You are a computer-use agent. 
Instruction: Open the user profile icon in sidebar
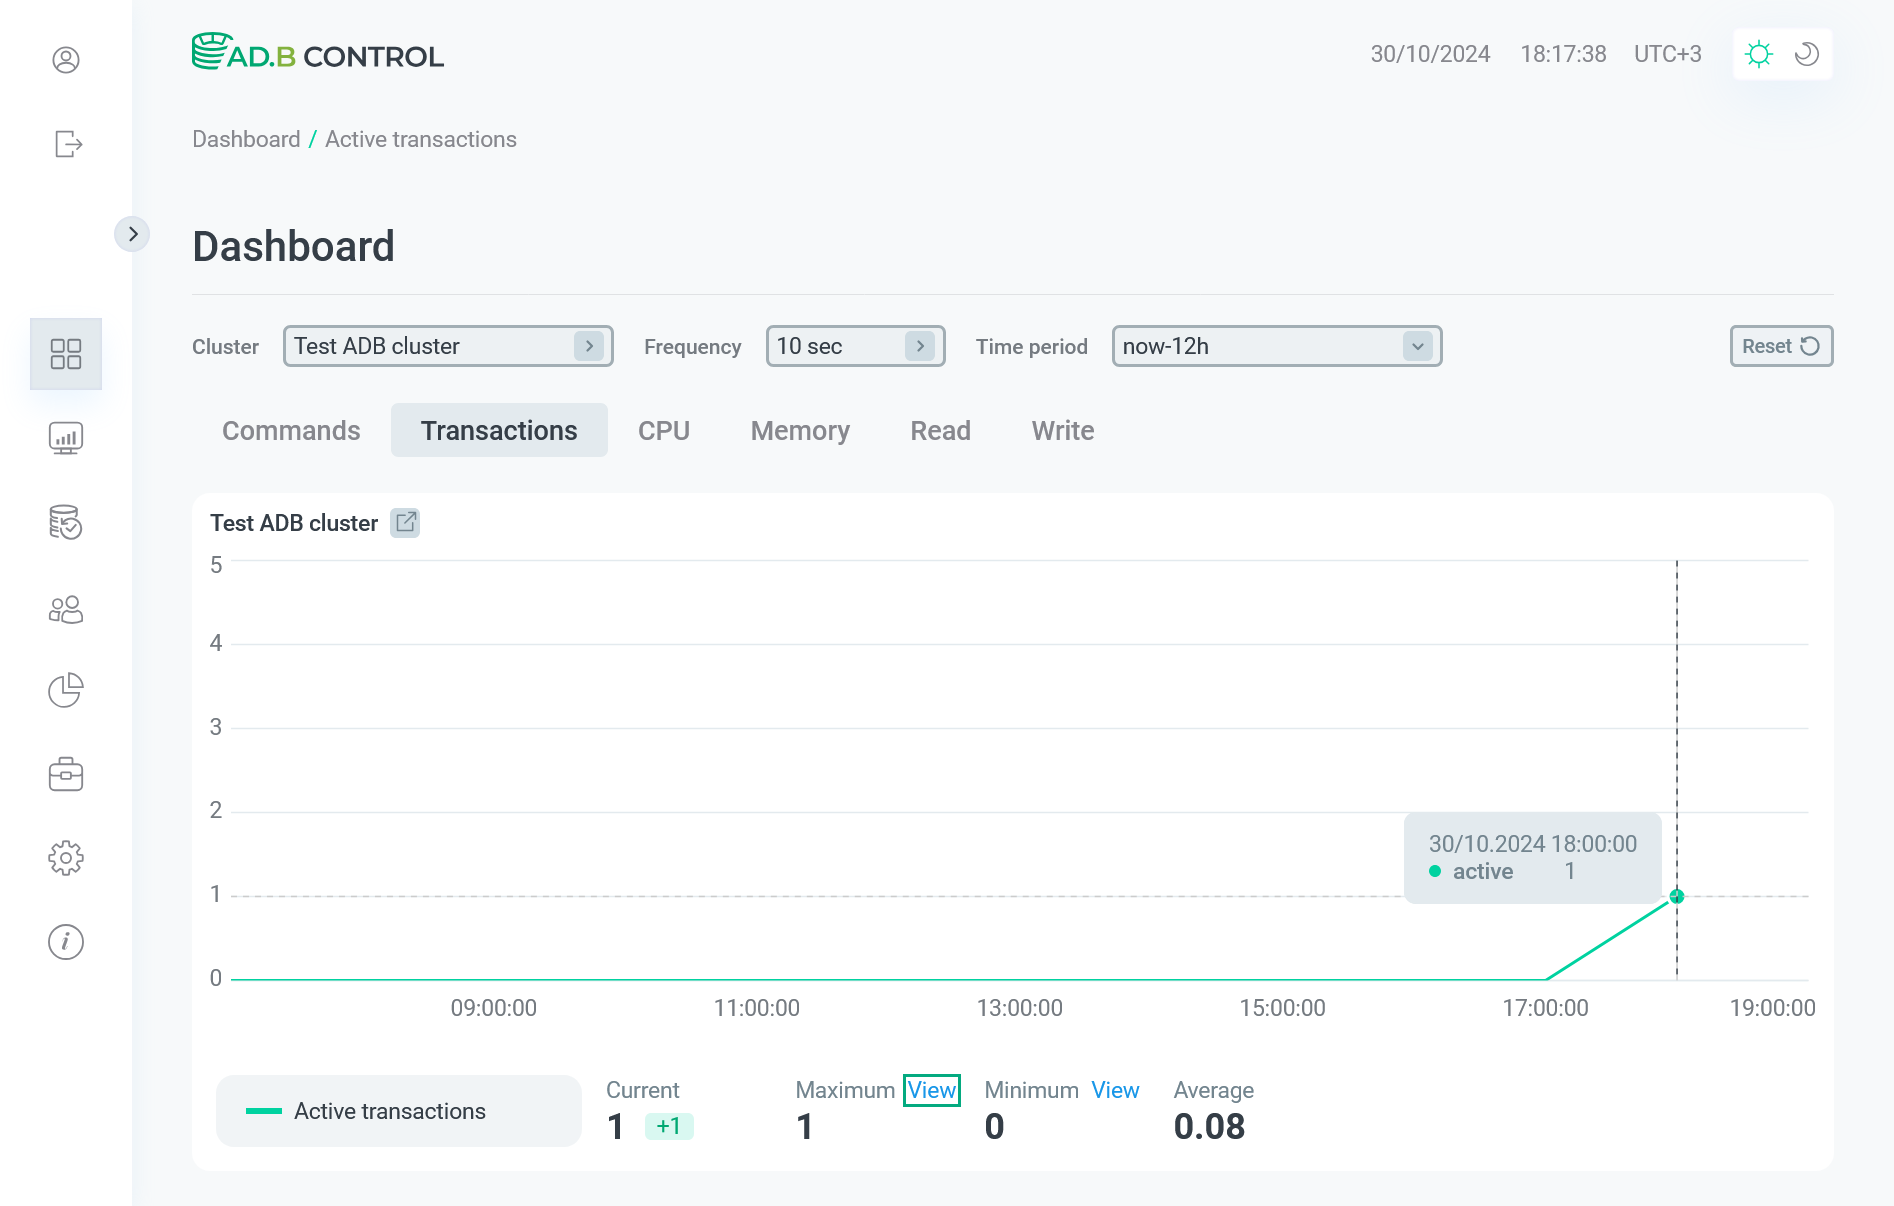pyautogui.click(x=66, y=60)
